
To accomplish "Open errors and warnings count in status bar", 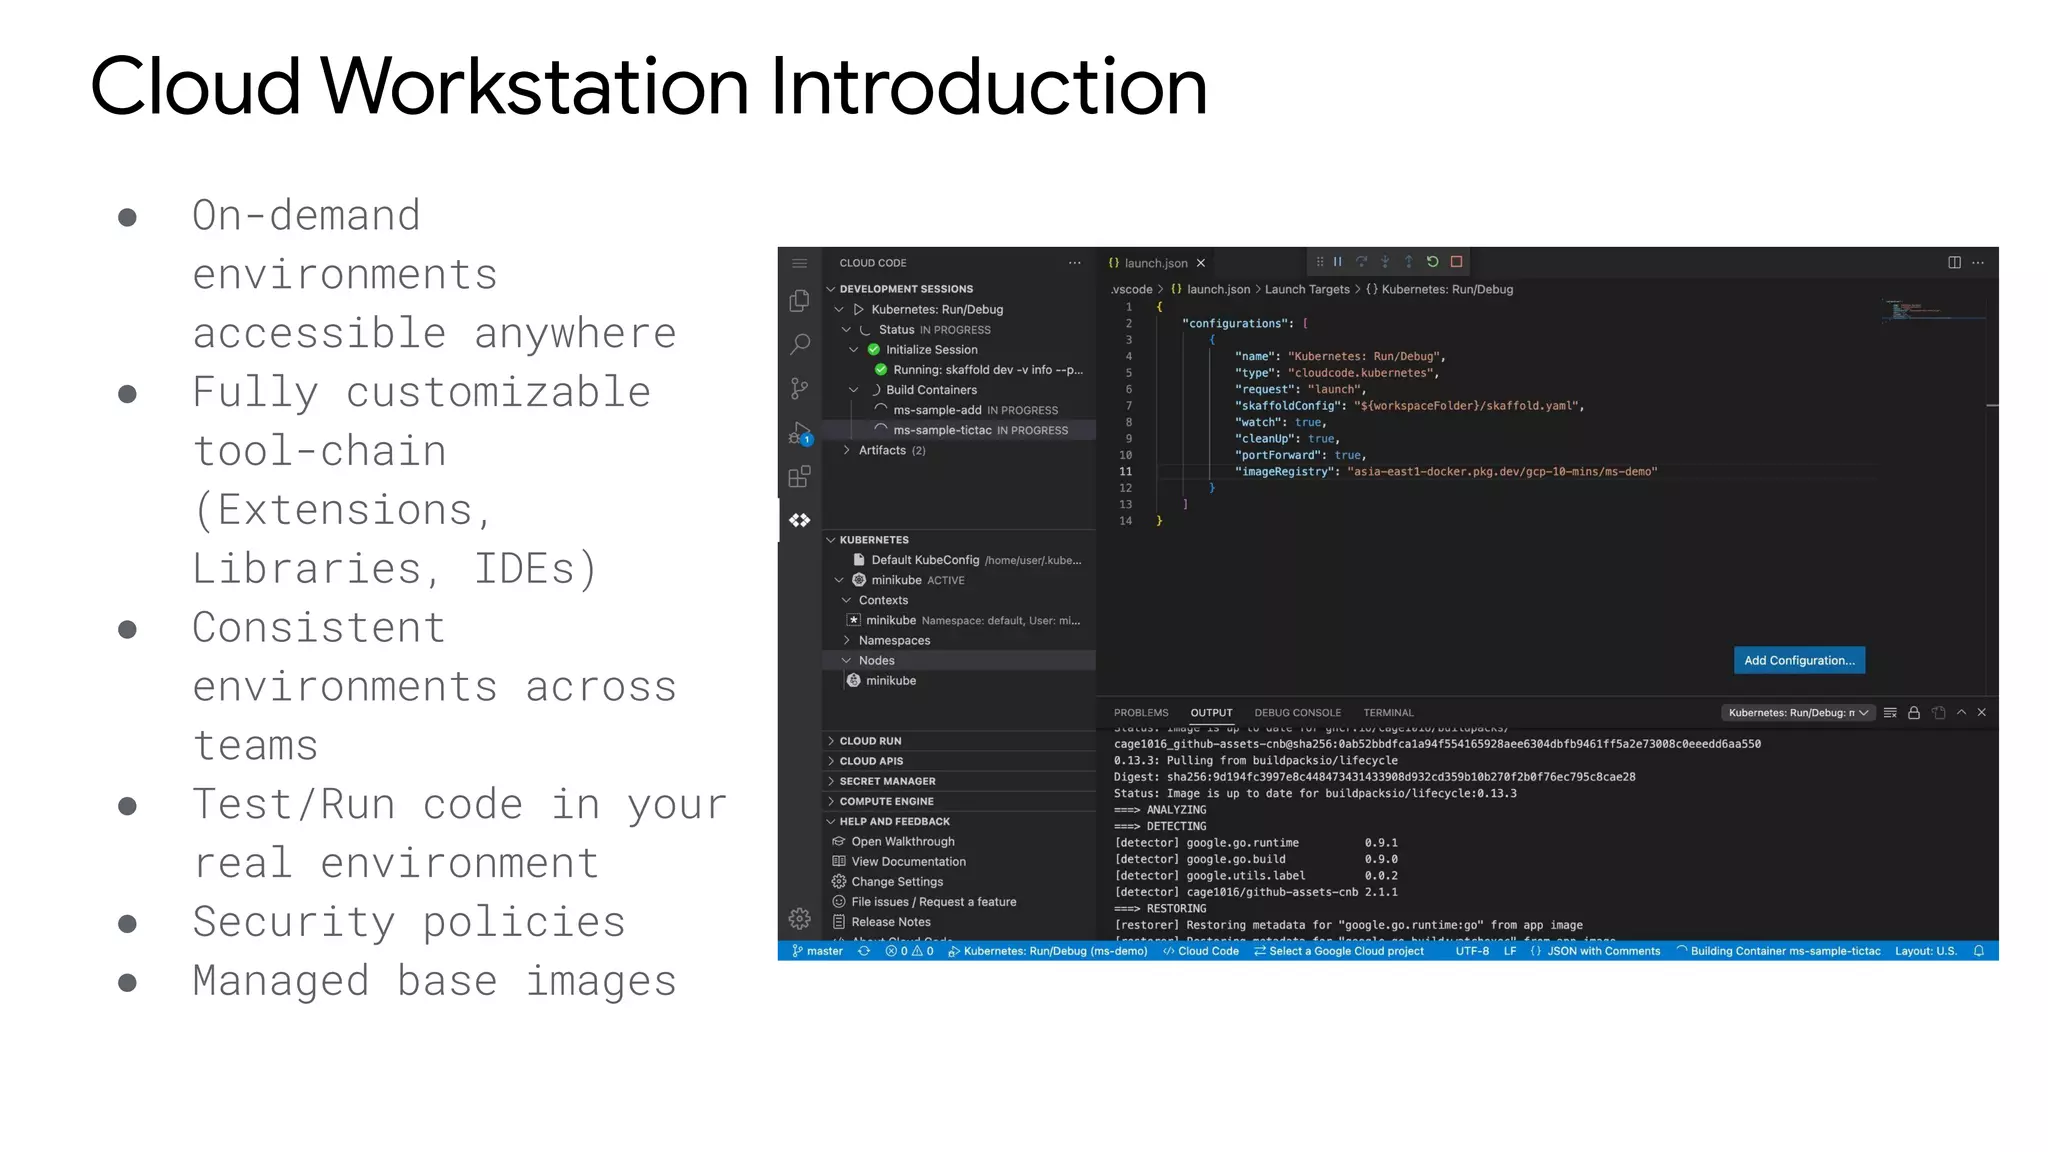I will pyautogui.click(x=909, y=951).
